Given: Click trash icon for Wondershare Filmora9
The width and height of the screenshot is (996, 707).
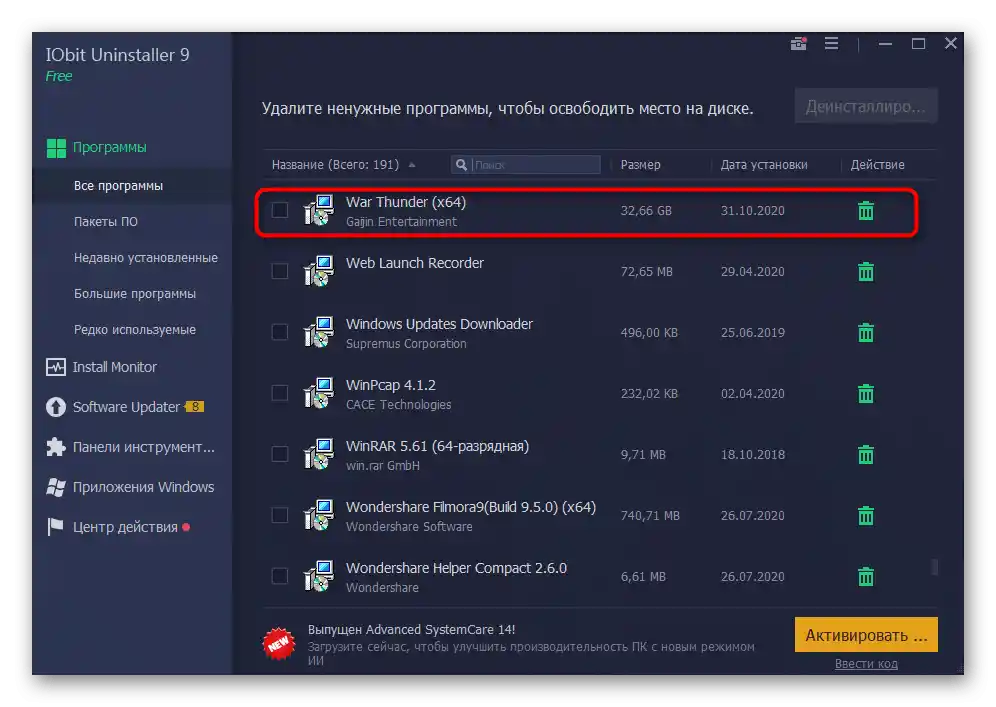Looking at the screenshot, I should [866, 515].
